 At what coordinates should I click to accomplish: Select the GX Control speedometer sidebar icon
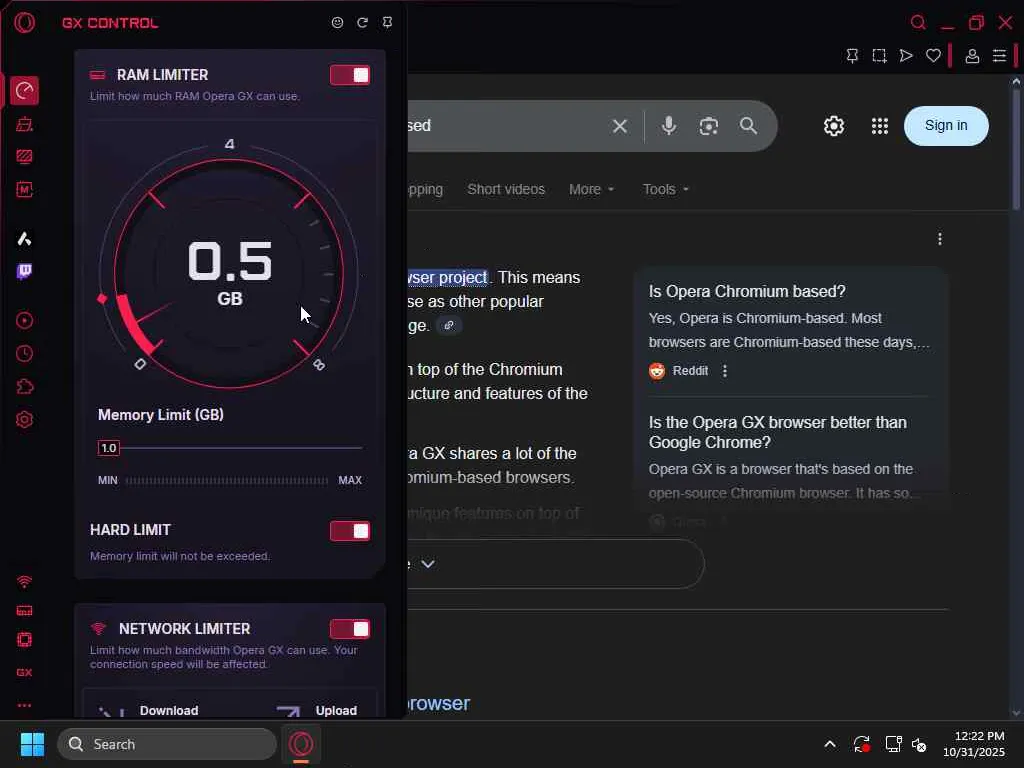coord(24,91)
